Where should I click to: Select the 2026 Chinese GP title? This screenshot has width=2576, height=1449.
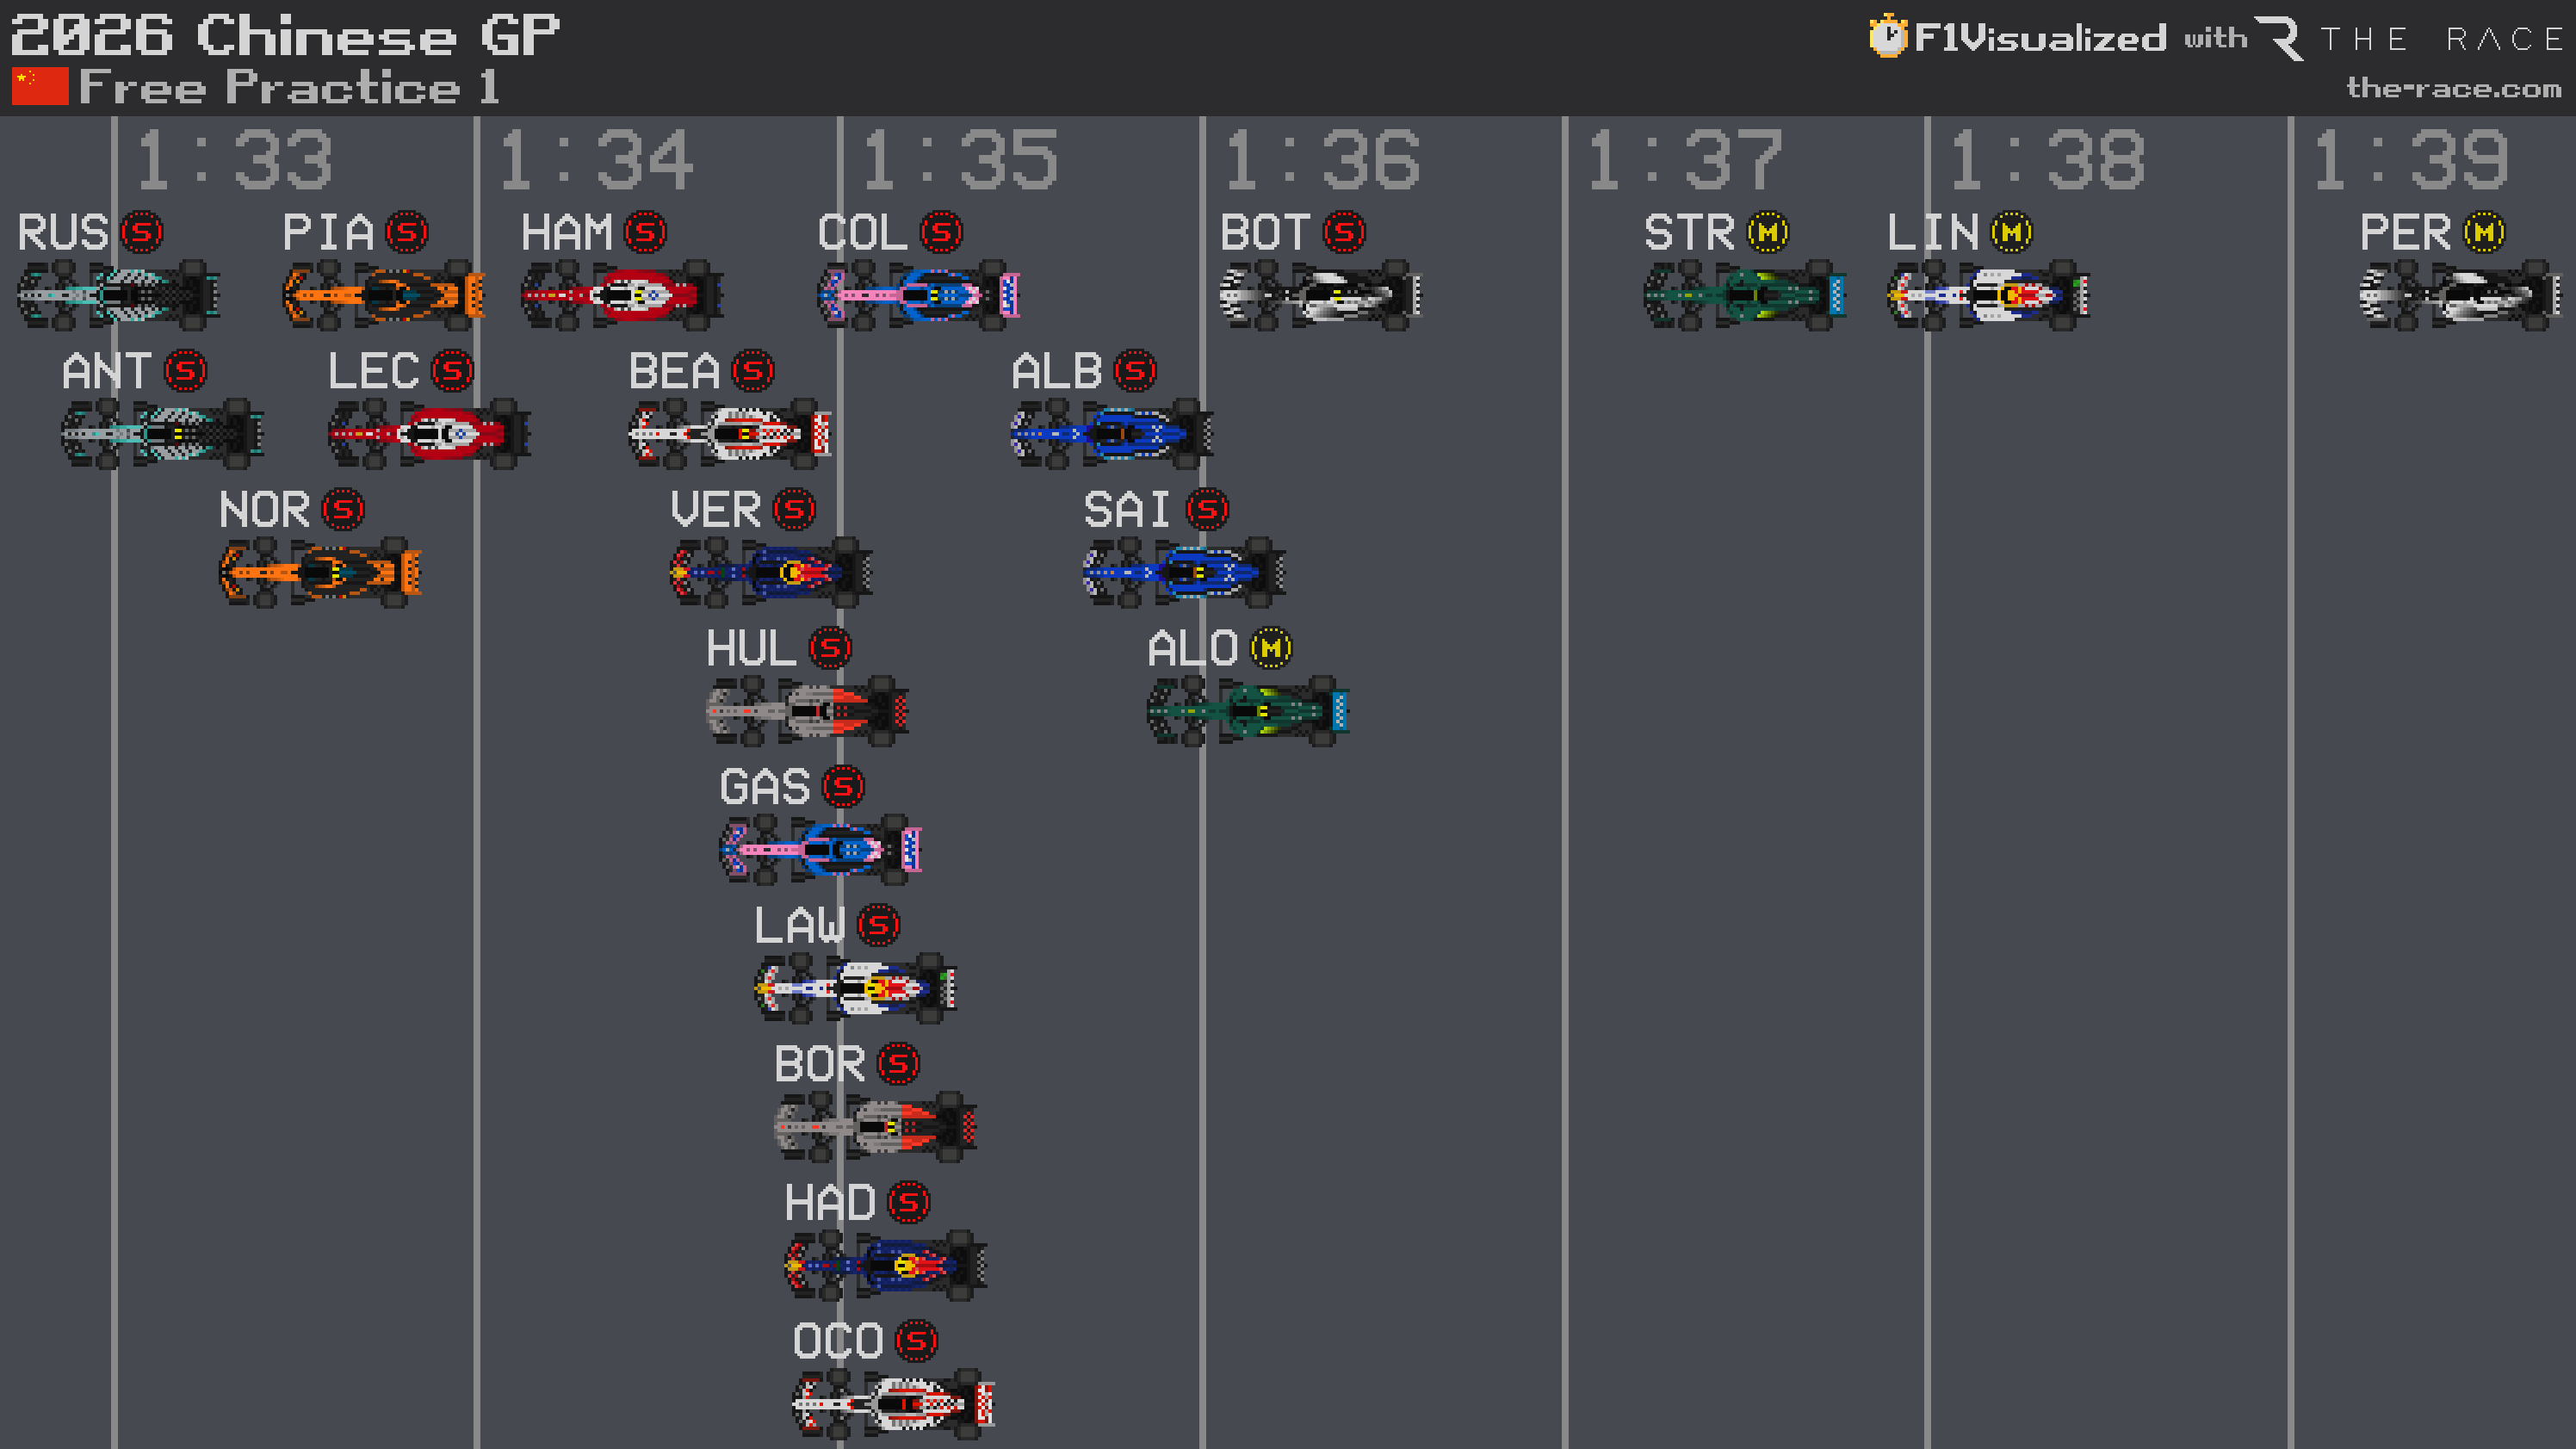pyautogui.click(x=283, y=36)
